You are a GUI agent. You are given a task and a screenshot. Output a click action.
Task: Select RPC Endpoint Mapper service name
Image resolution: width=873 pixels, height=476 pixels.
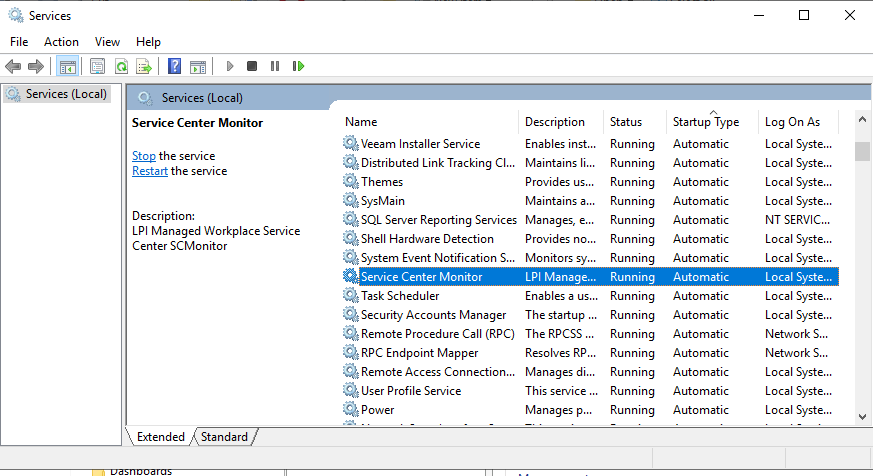coord(419,352)
